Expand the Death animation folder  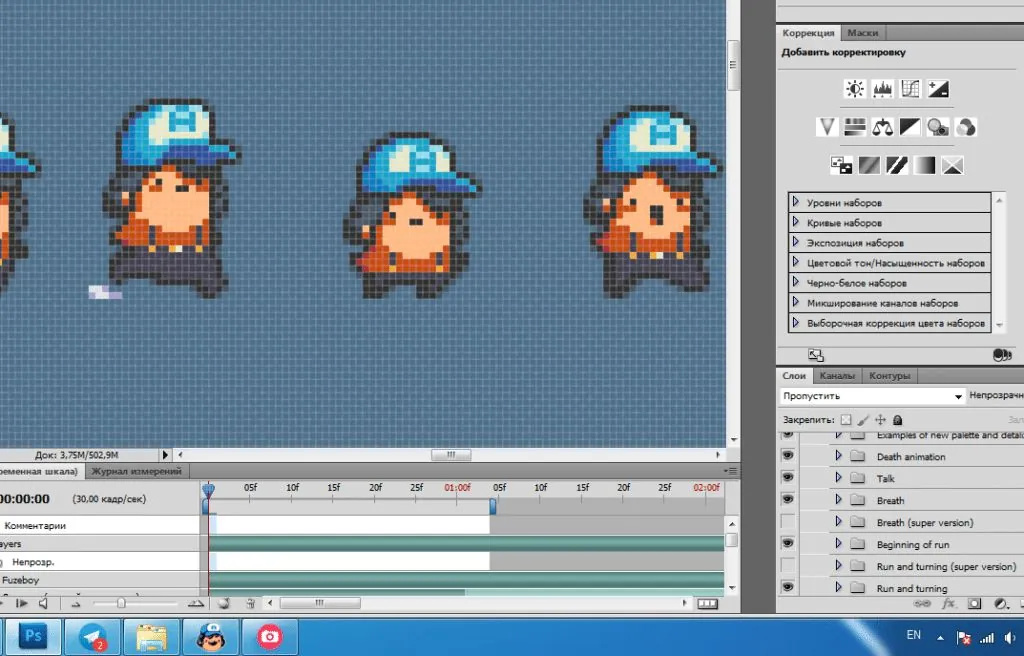[839, 455]
